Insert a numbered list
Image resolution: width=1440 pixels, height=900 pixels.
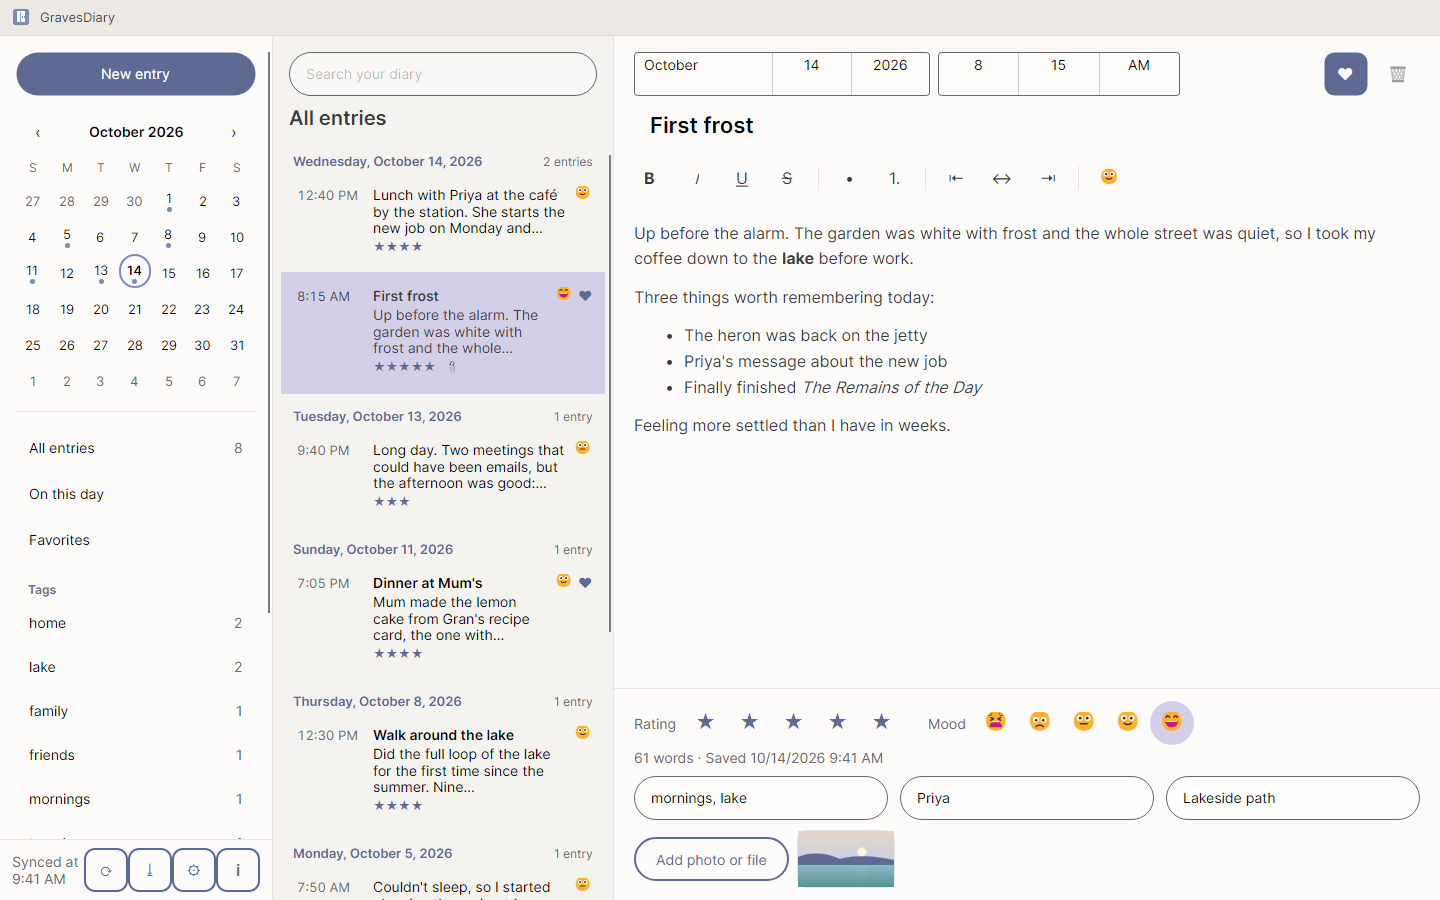[894, 178]
